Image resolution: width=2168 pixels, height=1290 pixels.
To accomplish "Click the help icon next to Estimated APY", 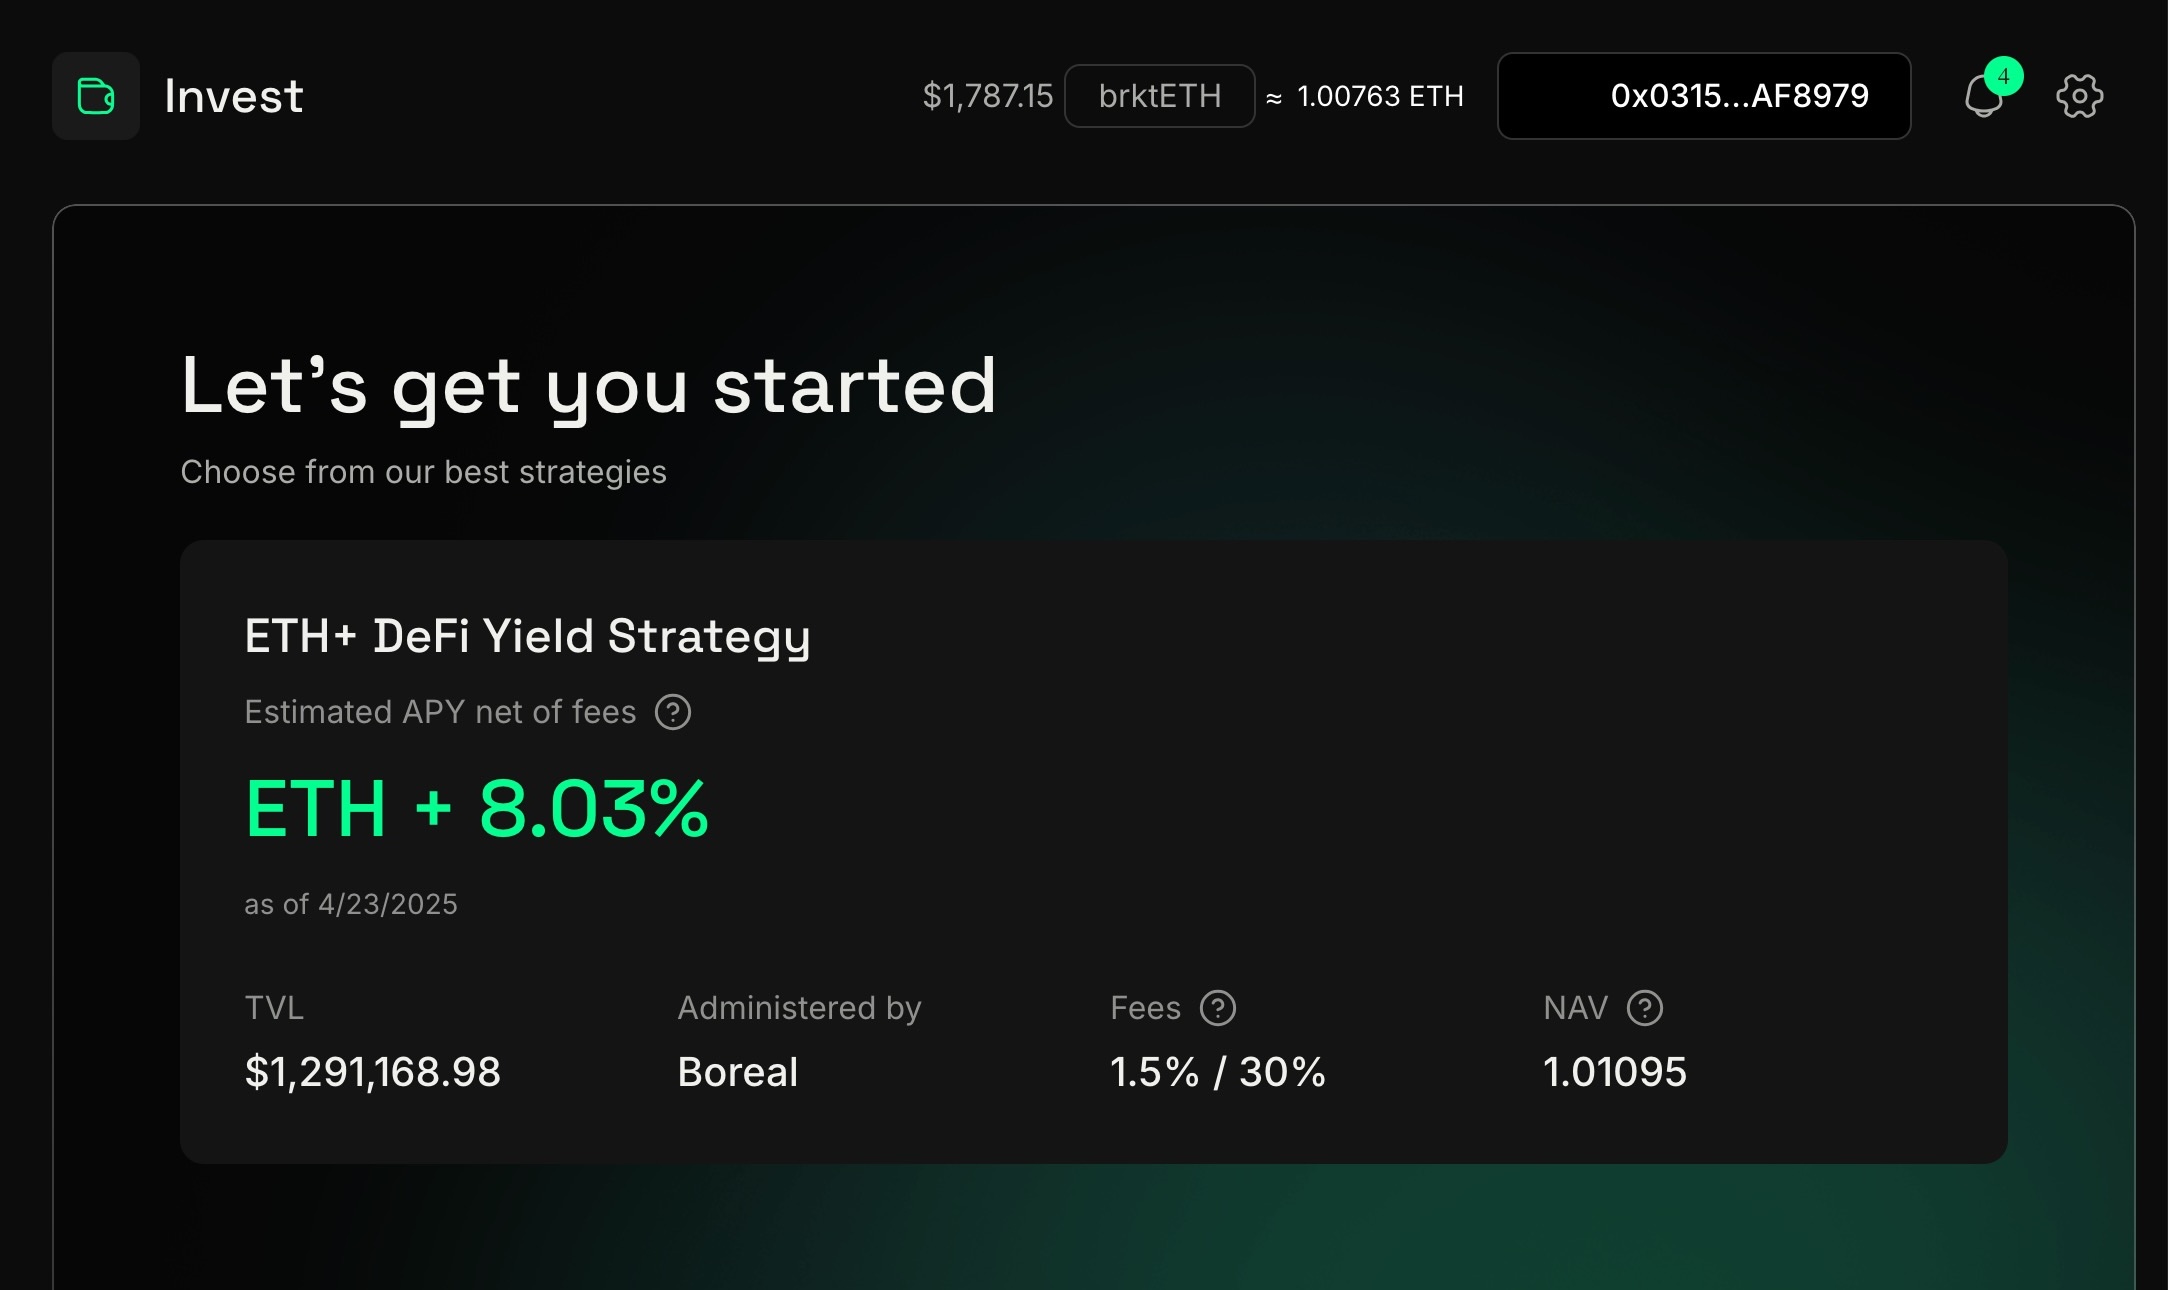I will (x=673, y=712).
